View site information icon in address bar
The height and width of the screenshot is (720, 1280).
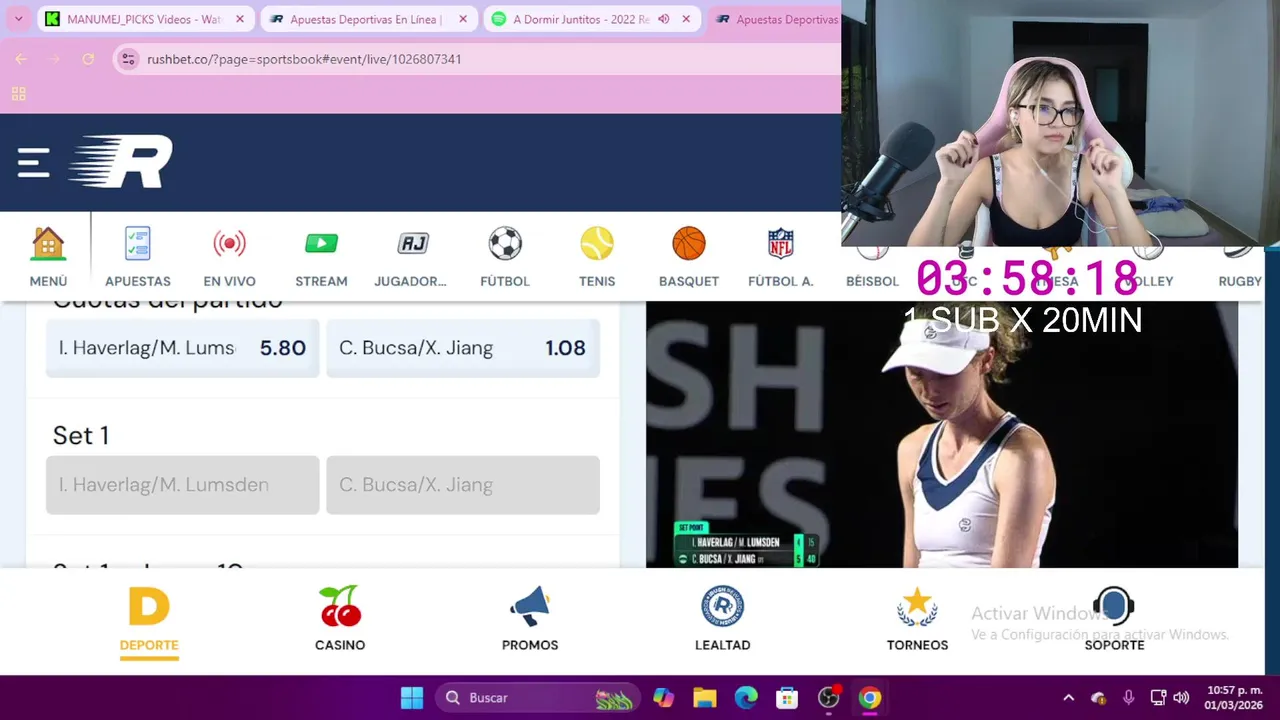(x=128, y=59)
